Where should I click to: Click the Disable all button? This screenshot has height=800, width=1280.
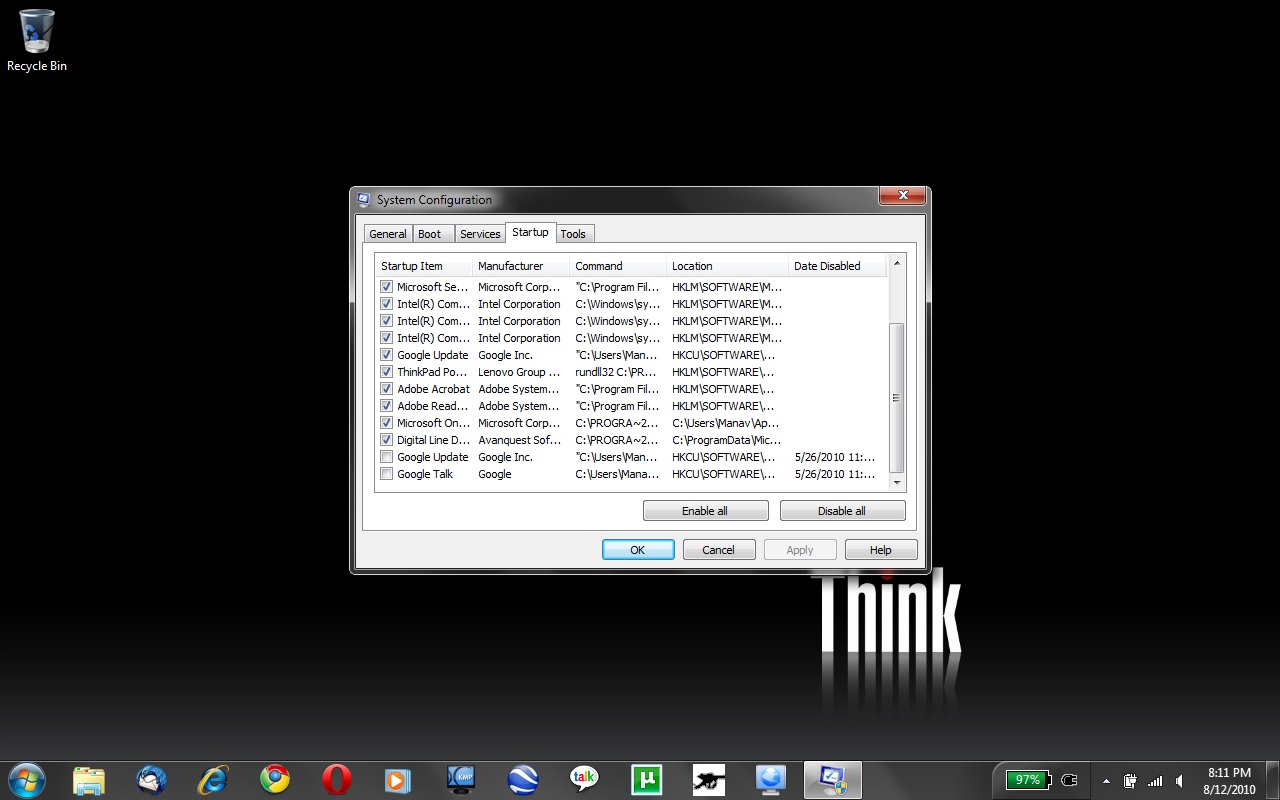pos(842,511)
